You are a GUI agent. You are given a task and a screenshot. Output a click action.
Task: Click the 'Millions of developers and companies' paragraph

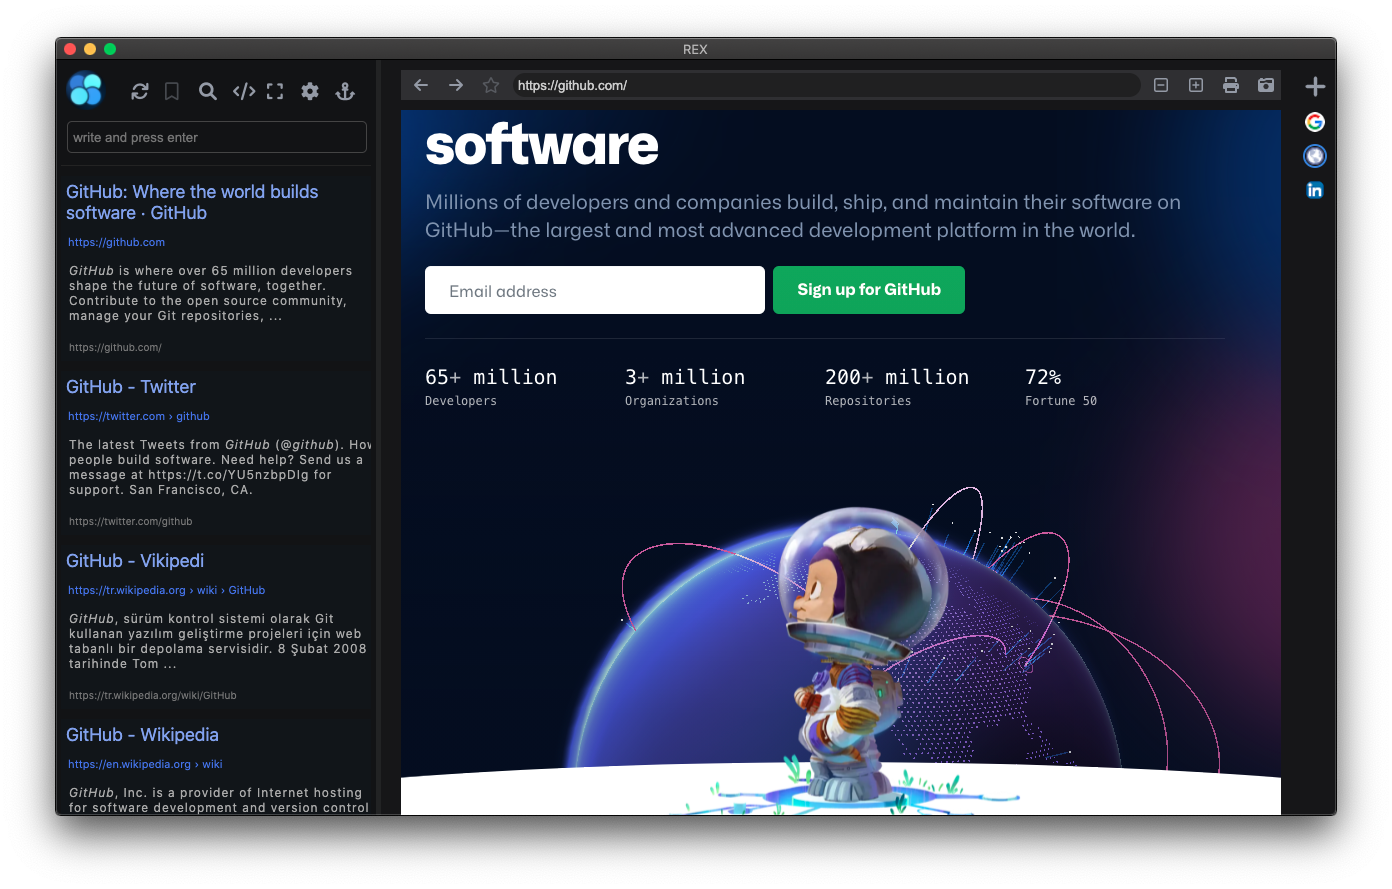pos(803,216)
